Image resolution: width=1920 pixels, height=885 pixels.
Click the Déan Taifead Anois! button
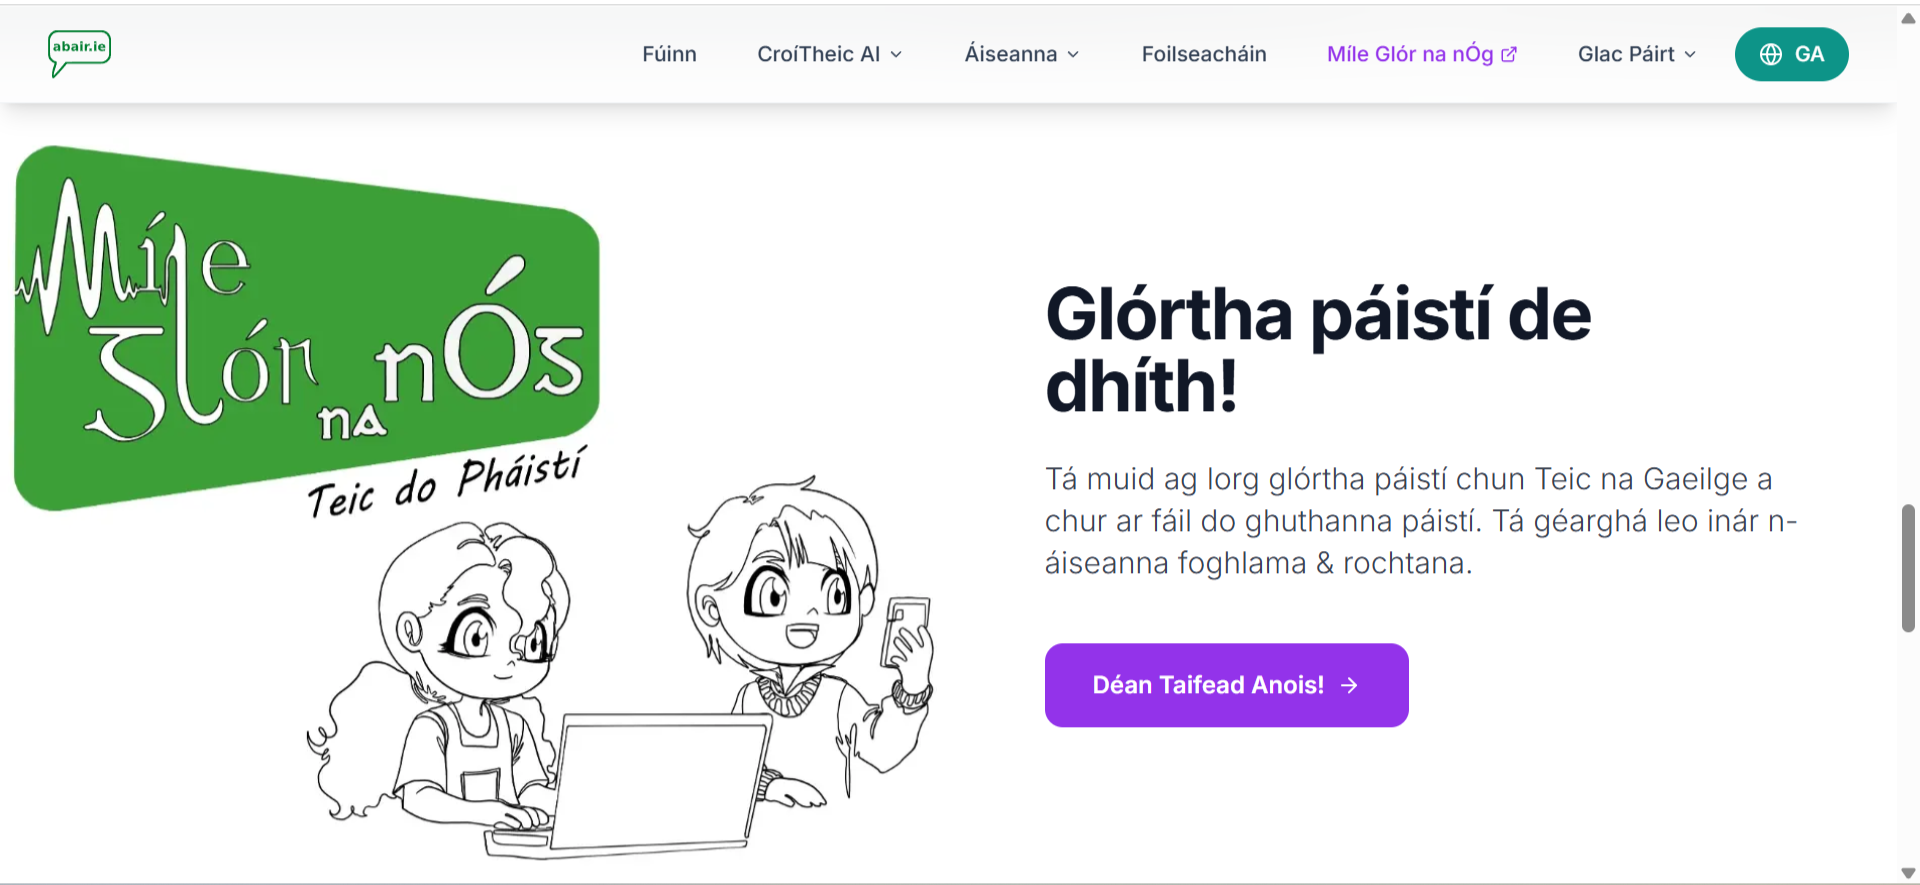coord(1226,685)
